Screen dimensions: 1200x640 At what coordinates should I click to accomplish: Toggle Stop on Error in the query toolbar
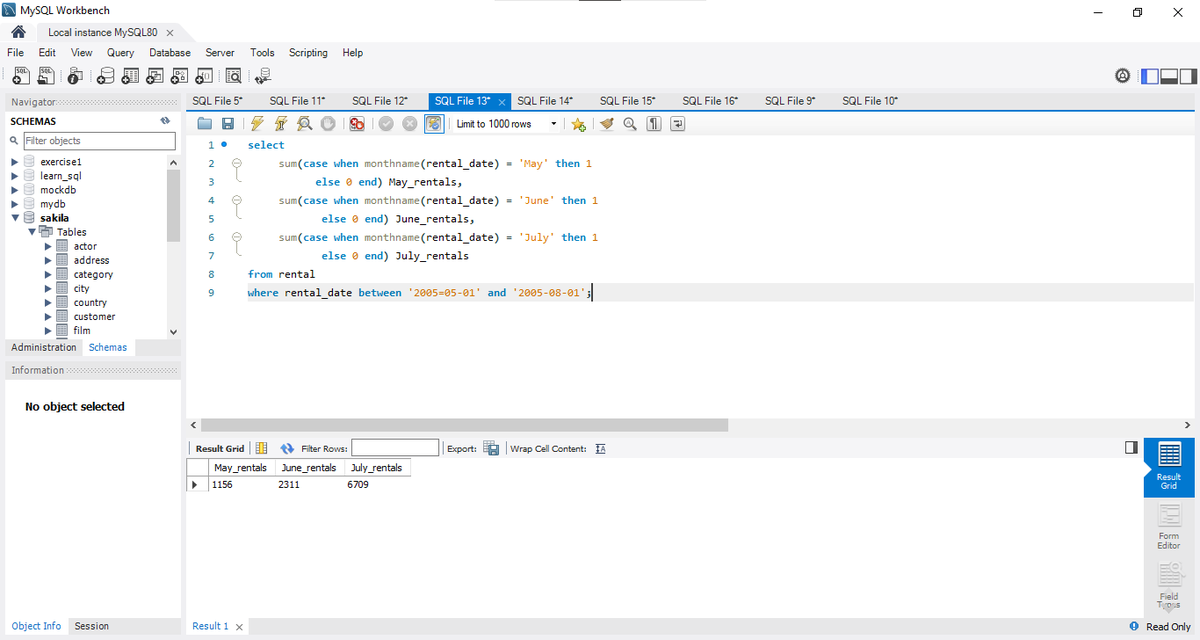(357, 123)
